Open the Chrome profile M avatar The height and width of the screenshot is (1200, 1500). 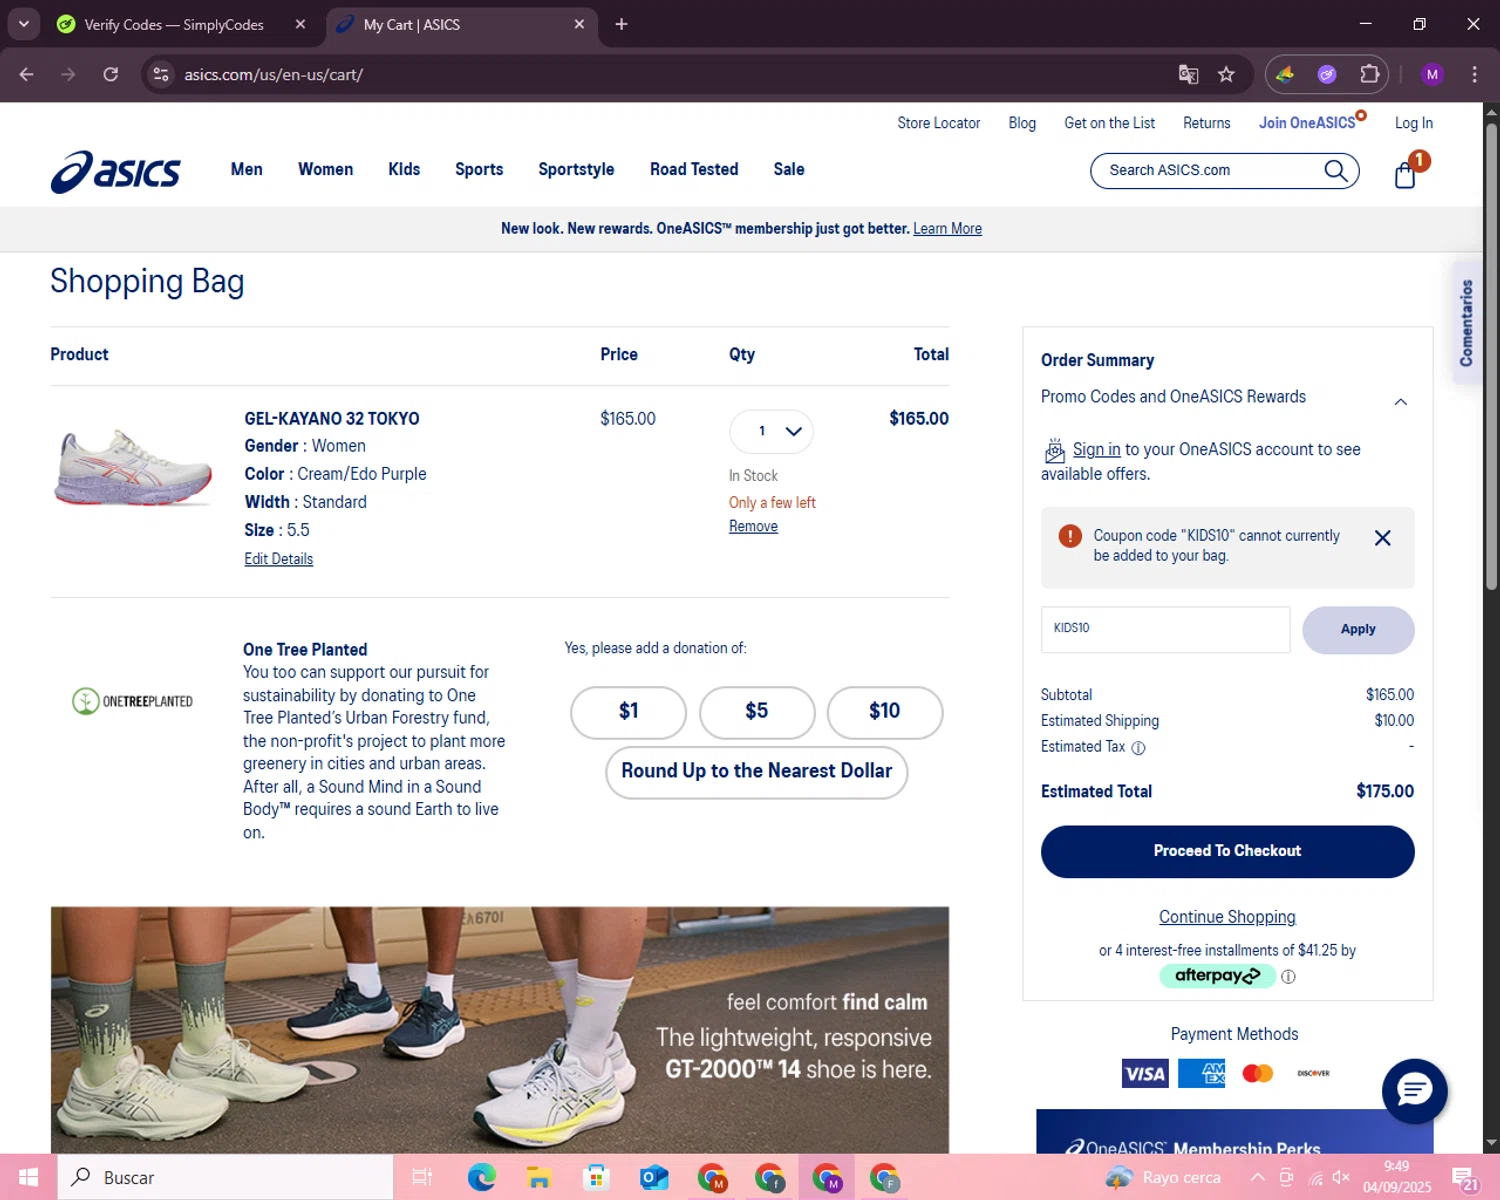click(x=1432, y=74)
